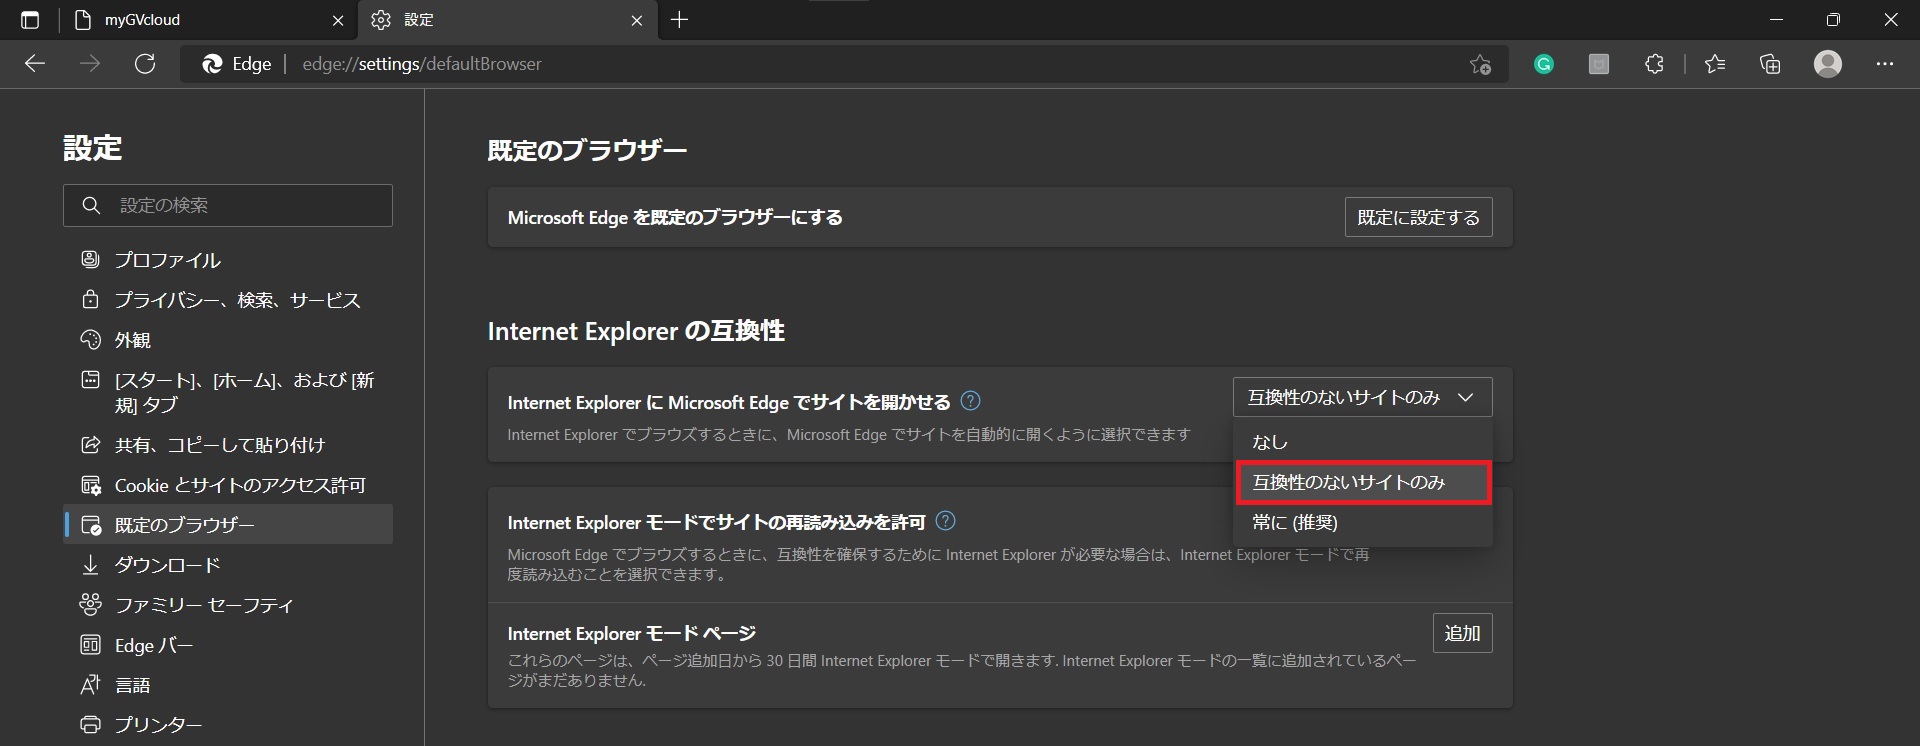The width and height of the screenshot is (1920, 746).
Task: Open 共有、コピーして貼り付け settings
Action: (228, 445)
